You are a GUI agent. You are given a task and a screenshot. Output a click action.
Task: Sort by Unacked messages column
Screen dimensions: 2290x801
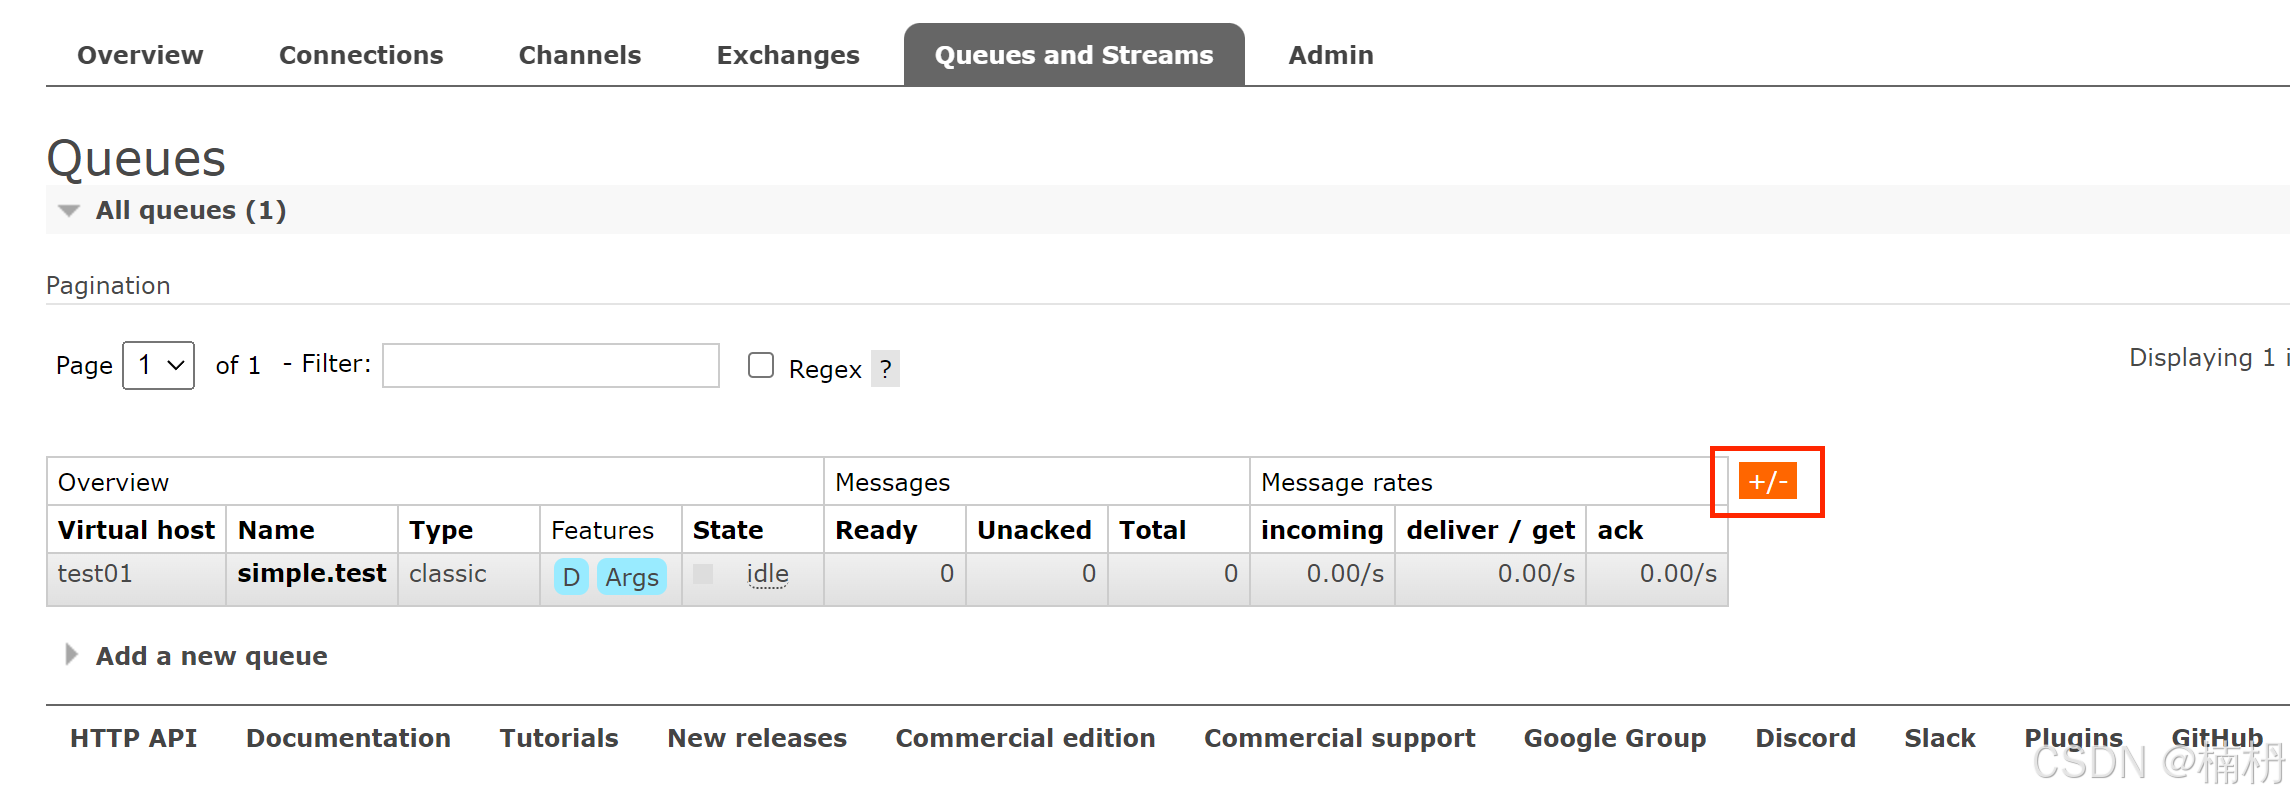click(1034, 530)
